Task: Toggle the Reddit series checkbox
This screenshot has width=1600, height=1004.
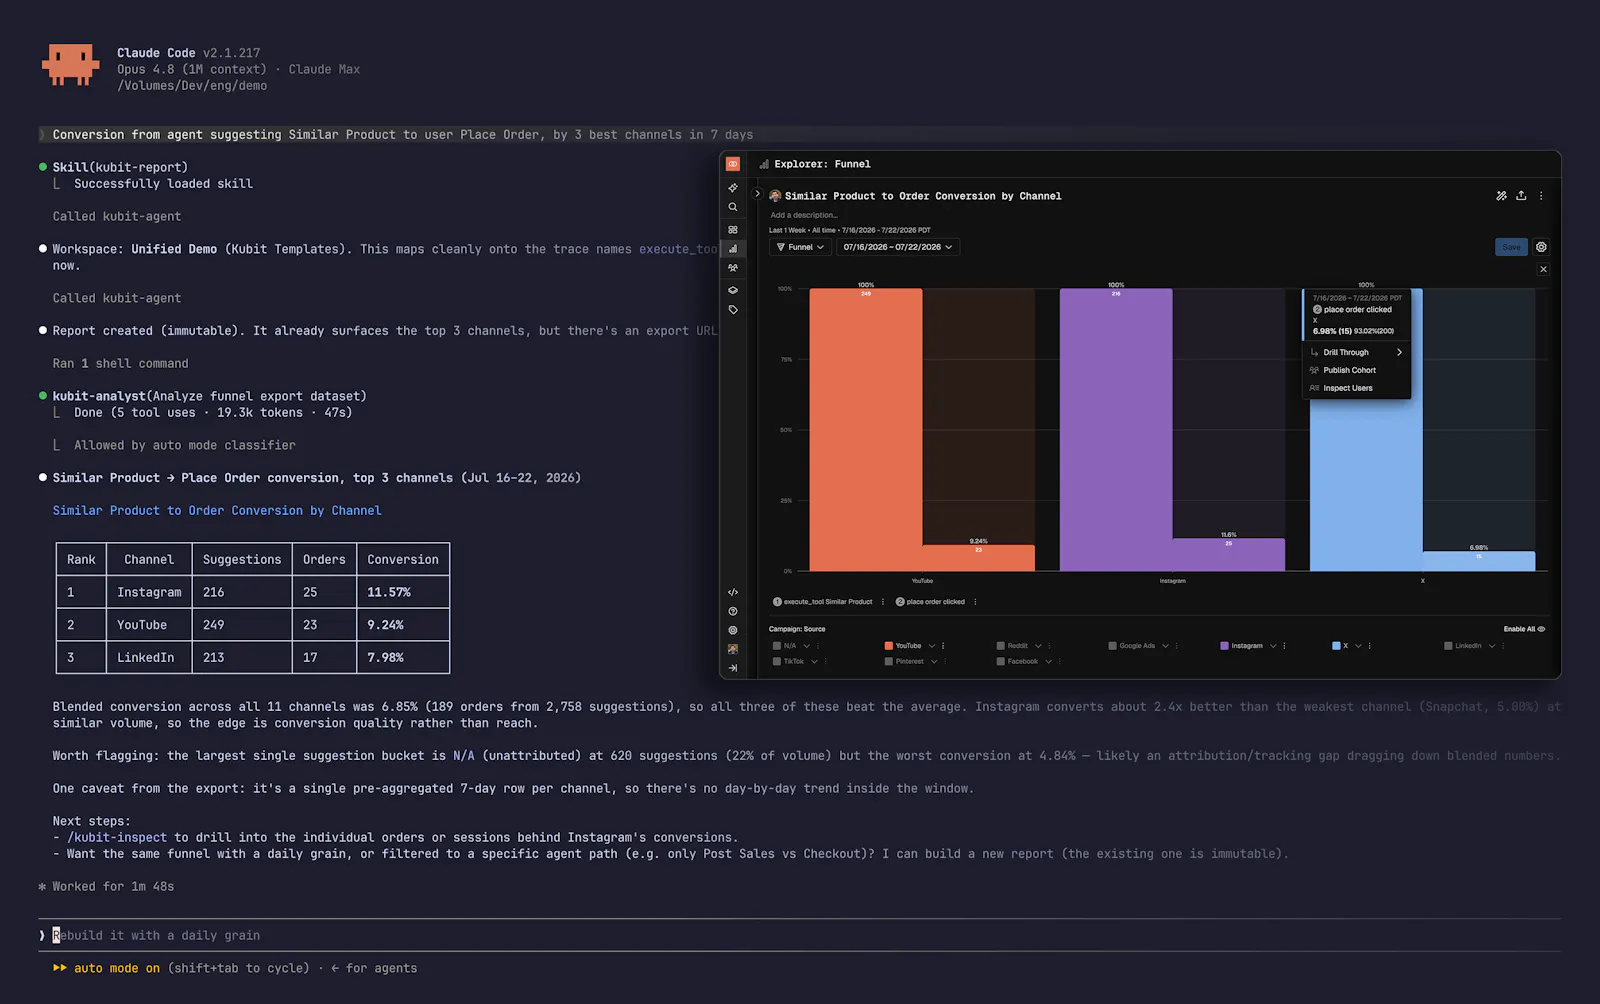Action: tap(1000, 646)
